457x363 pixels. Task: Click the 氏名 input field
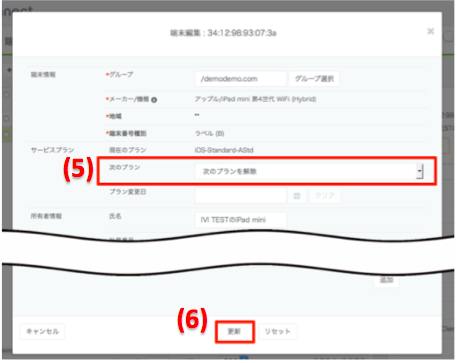240,220
